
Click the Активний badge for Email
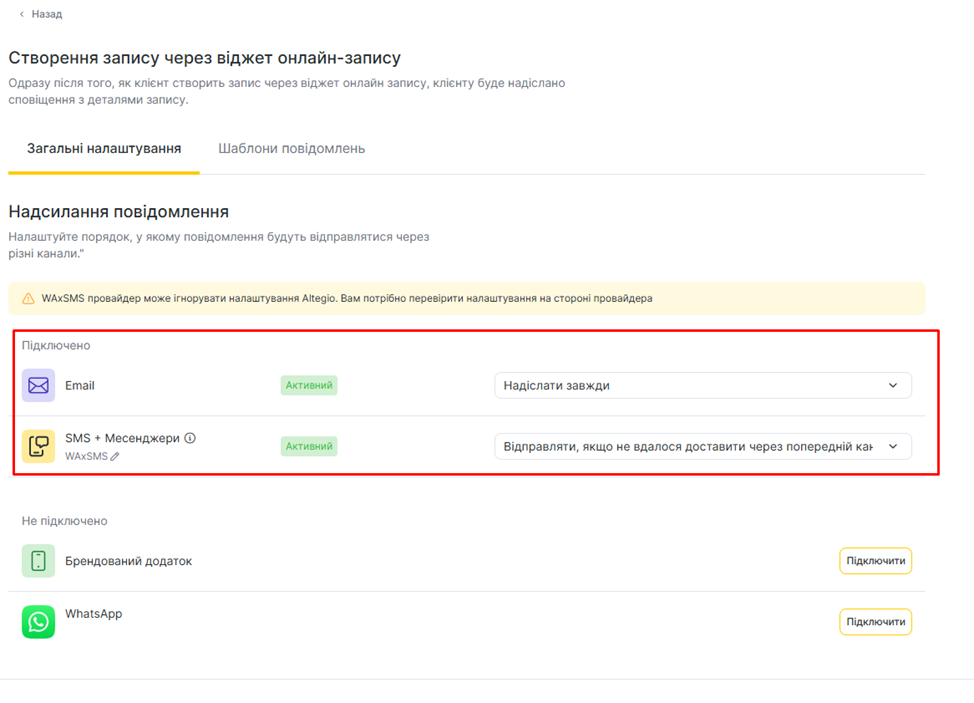pos(309,385)
